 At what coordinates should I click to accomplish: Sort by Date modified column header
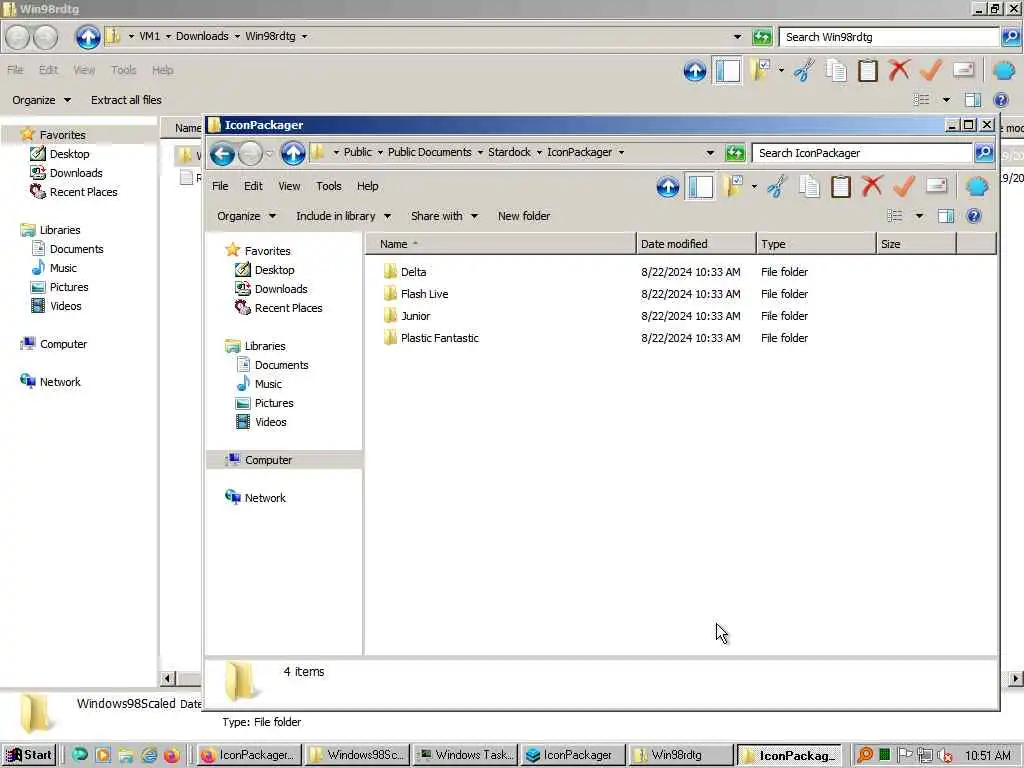point(696,244)
